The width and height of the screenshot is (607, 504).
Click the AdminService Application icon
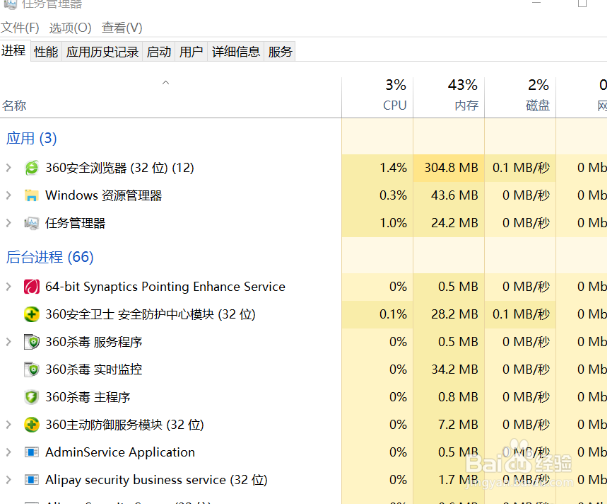32,452
